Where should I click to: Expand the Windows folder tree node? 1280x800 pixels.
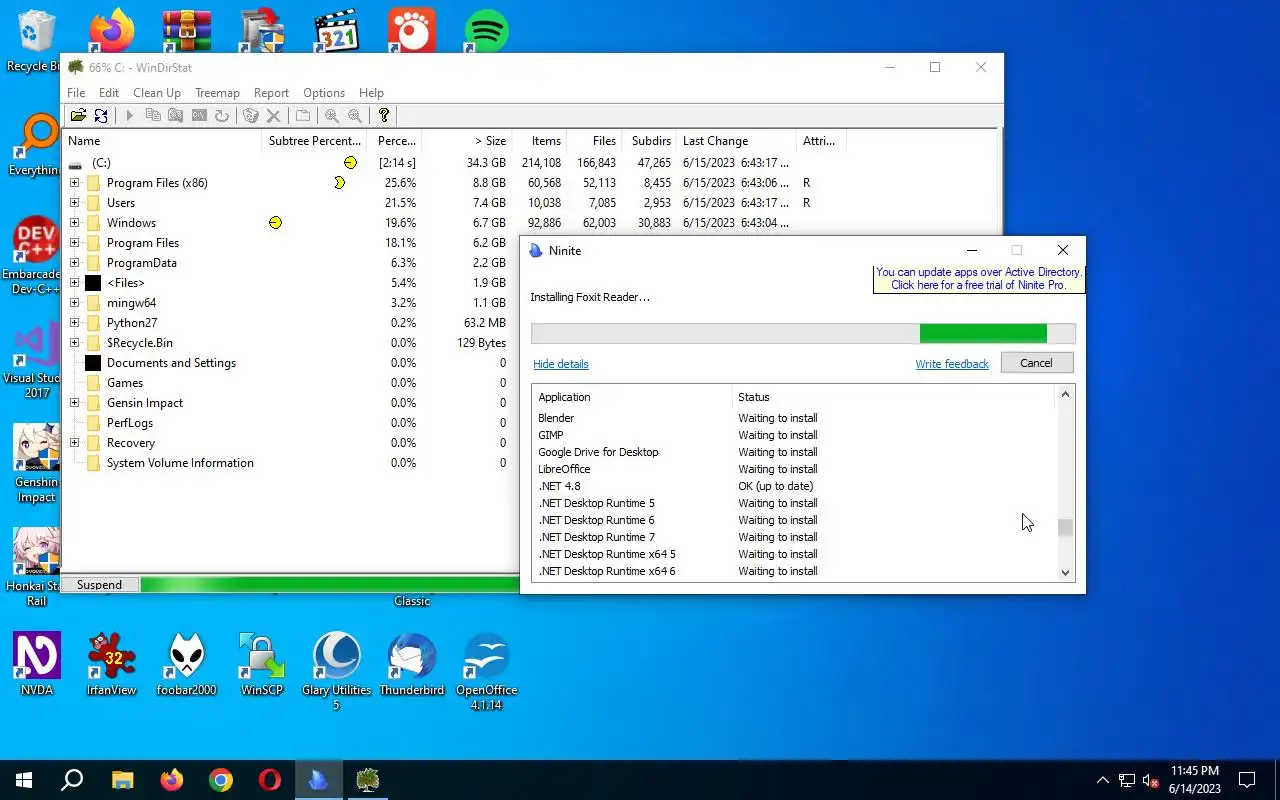(x=74, y=223)
